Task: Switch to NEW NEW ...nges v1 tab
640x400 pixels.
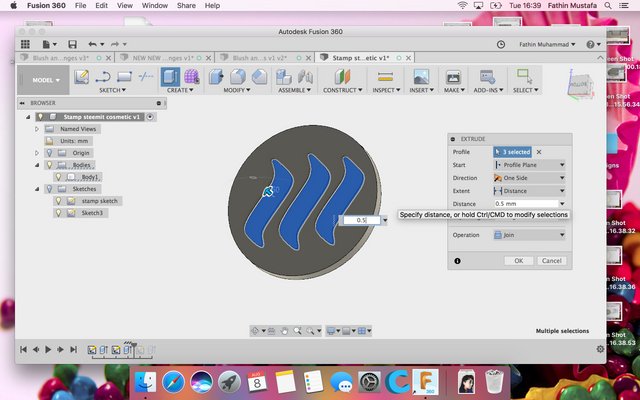Action: click(162, 58)
